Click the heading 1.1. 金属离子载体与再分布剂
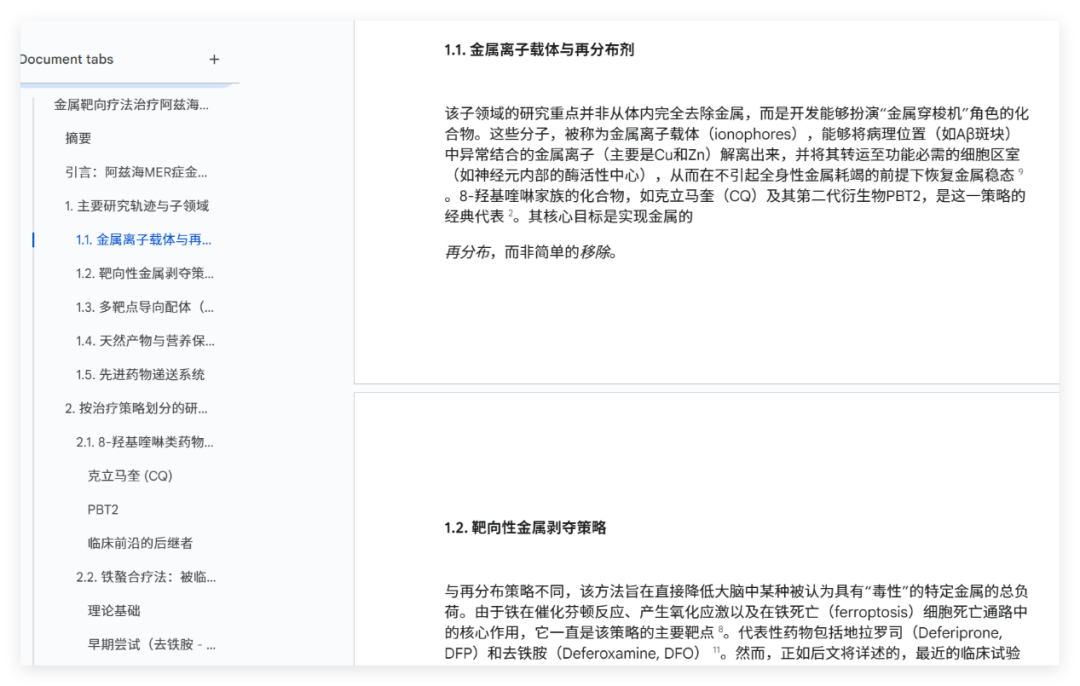 pyautogui.click(x=539, y=50)
